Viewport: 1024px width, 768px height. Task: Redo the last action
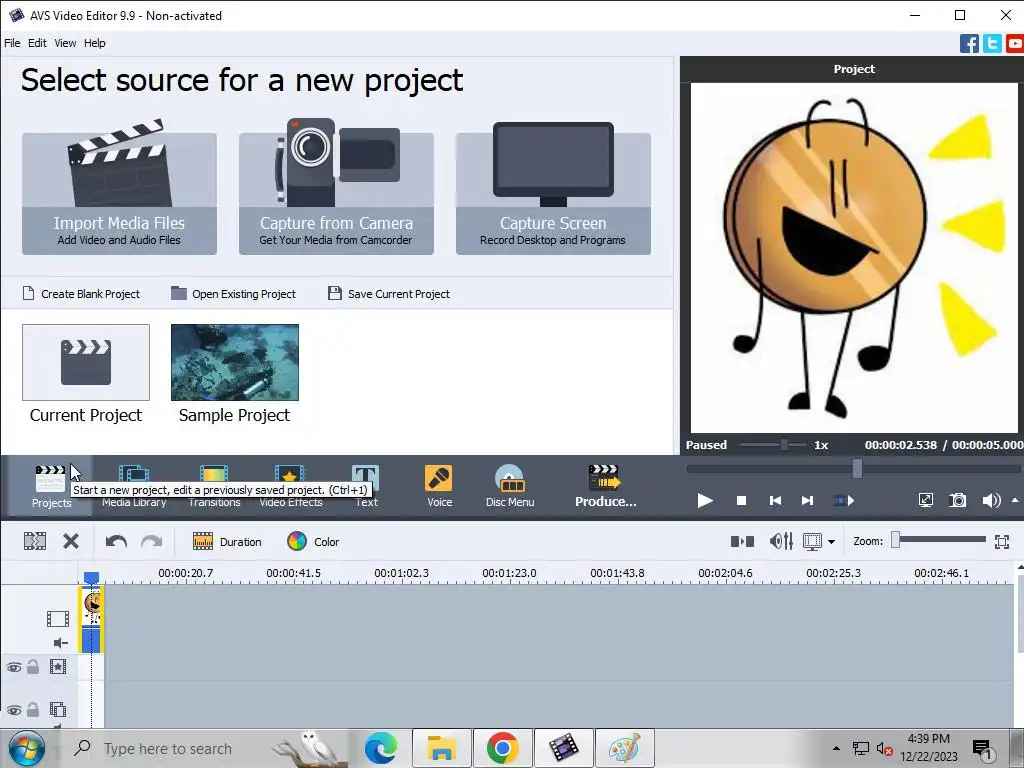(x=152, y=541)
